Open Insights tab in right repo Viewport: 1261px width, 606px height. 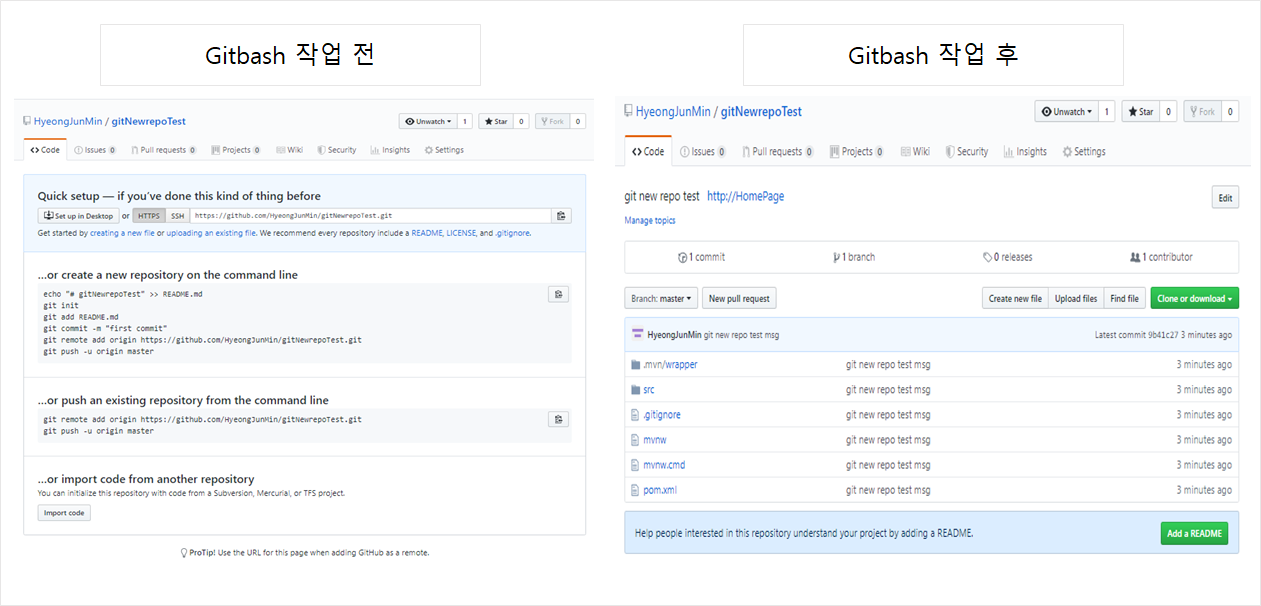[x=1025, y=152]
